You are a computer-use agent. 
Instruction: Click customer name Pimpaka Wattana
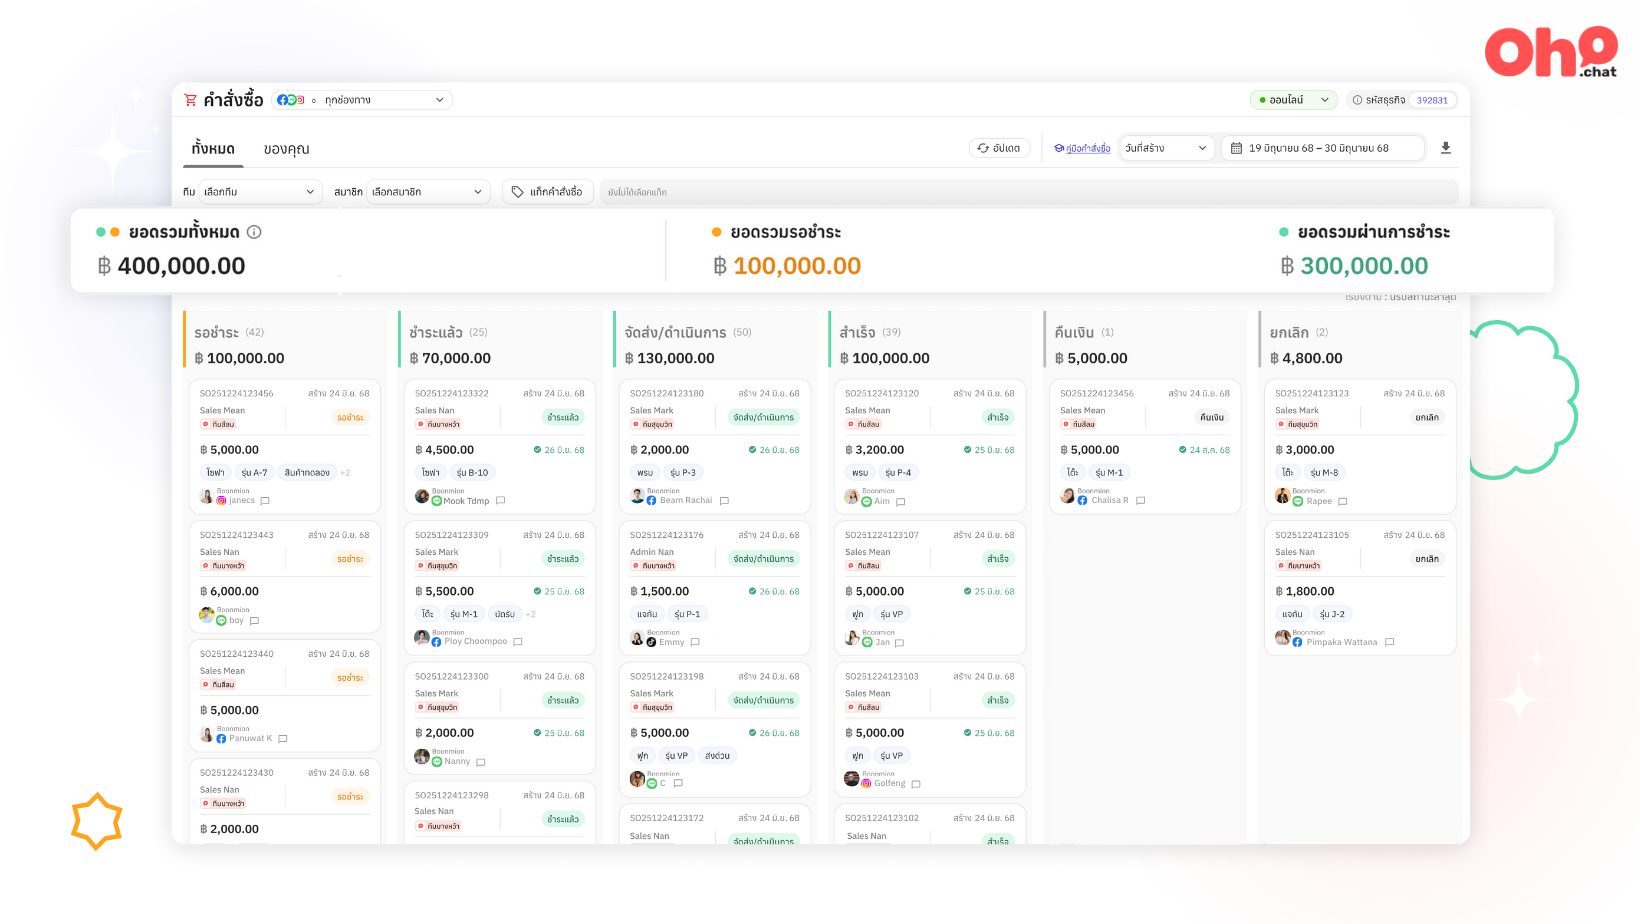1341,642
